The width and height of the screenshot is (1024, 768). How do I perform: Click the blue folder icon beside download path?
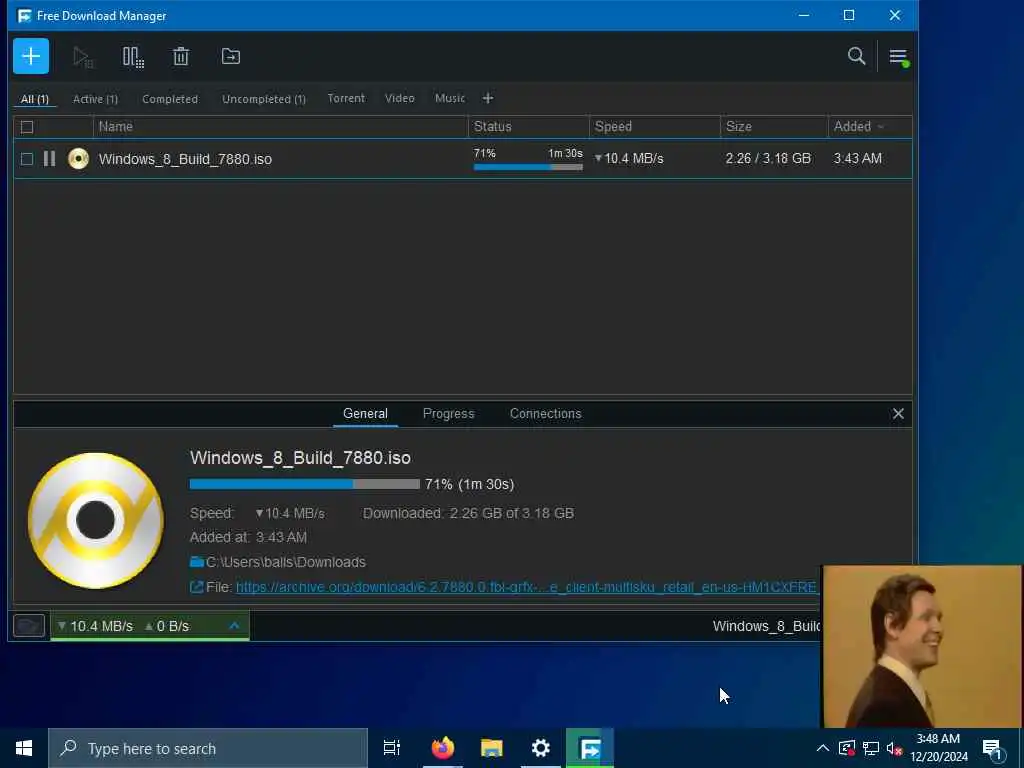coord(197,562)
